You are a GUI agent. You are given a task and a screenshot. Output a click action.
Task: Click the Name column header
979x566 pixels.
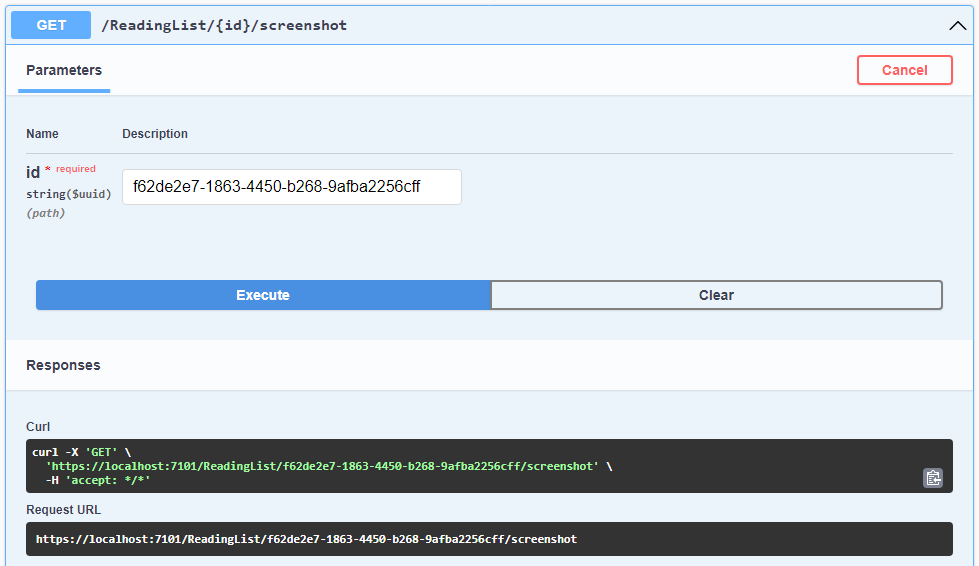(x=42, y=134)
